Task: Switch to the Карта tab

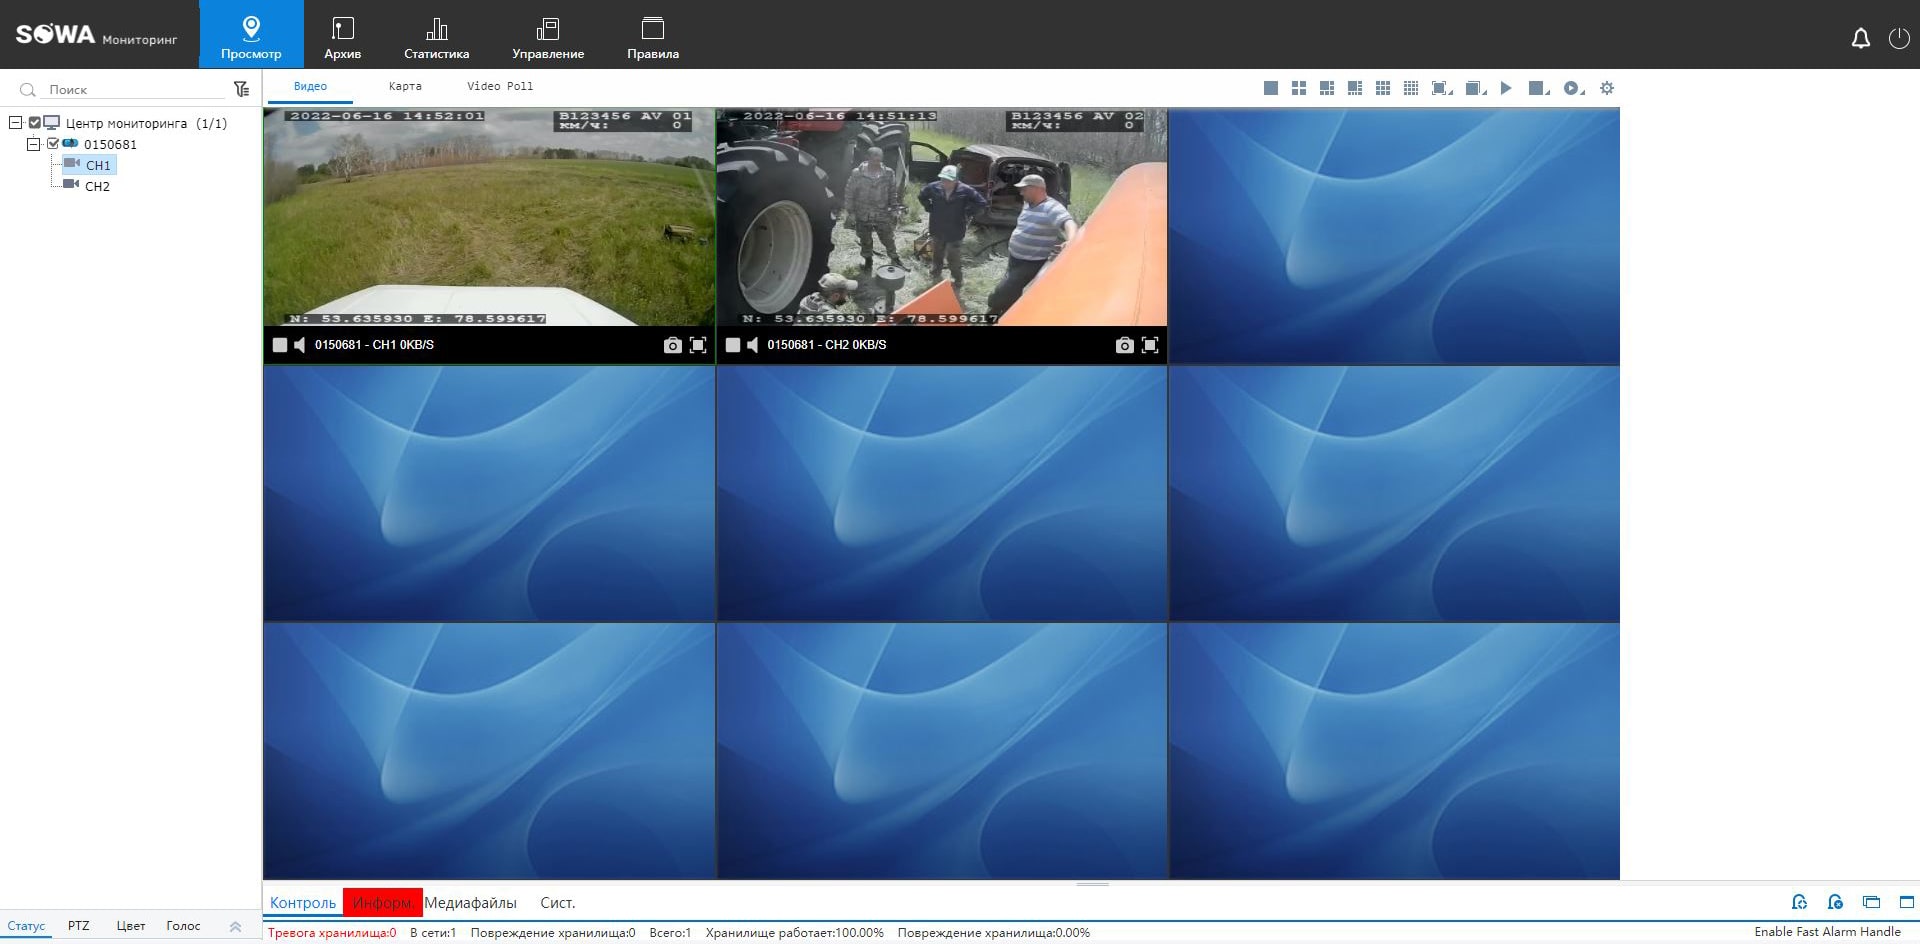Action: [404, 86]
